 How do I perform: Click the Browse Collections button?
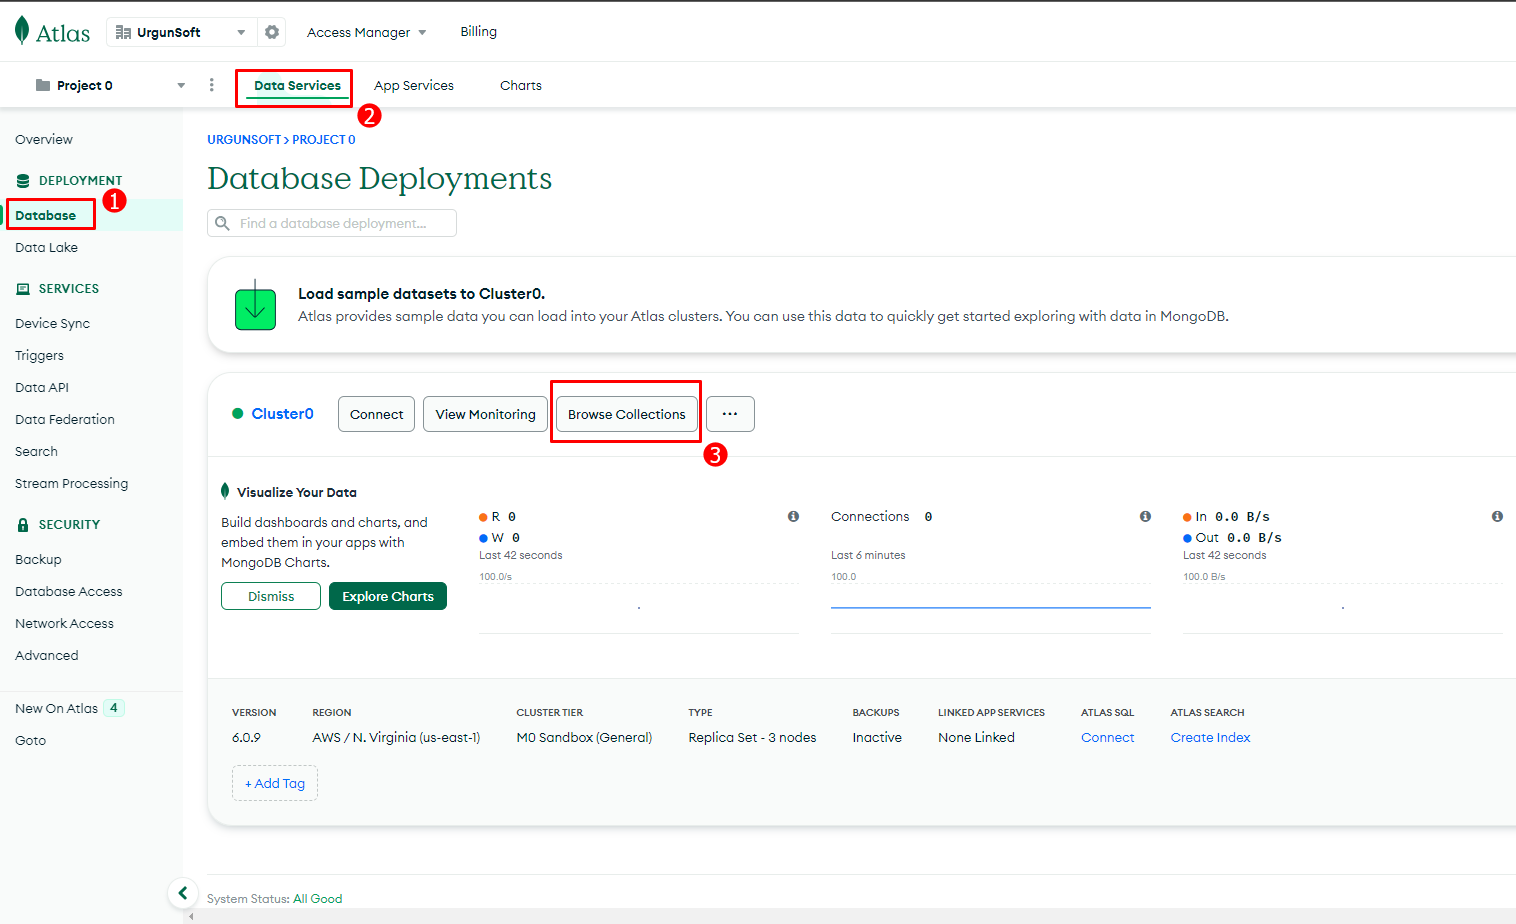pyautogui.click(x=627, y=414)
